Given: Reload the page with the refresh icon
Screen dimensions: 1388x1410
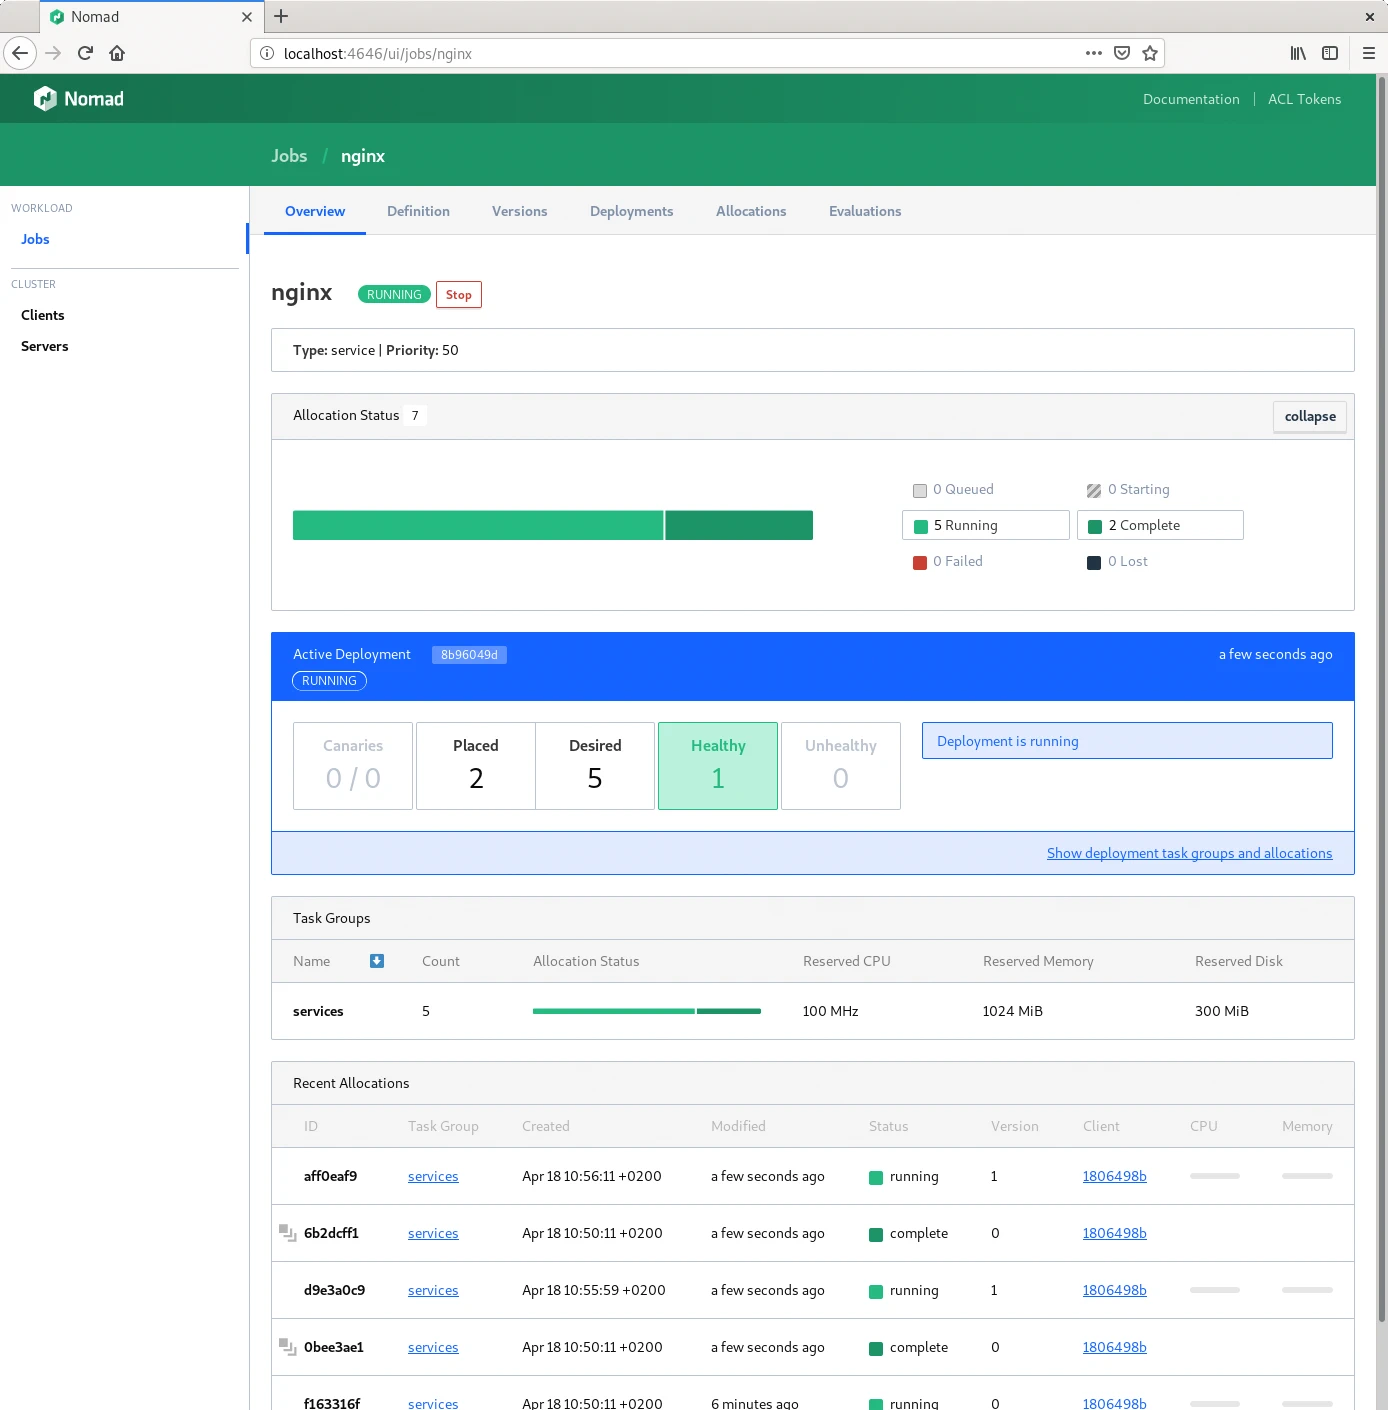Looking at the screenshot, I should [x=85, y=53].
